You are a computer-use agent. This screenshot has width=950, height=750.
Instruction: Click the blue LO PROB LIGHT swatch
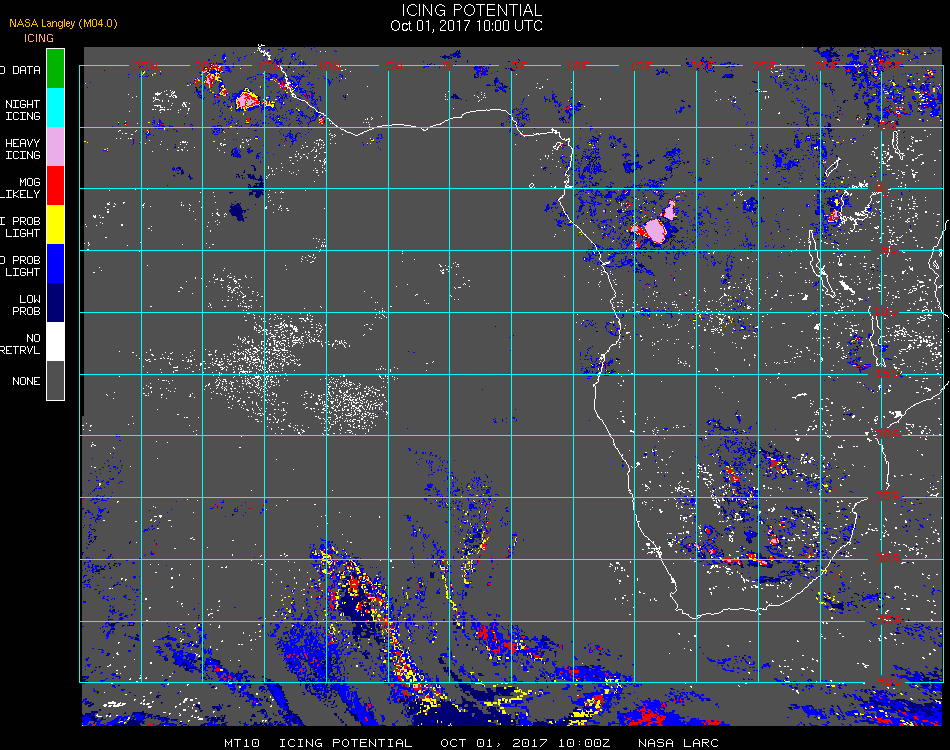click(x=55, y=264)
